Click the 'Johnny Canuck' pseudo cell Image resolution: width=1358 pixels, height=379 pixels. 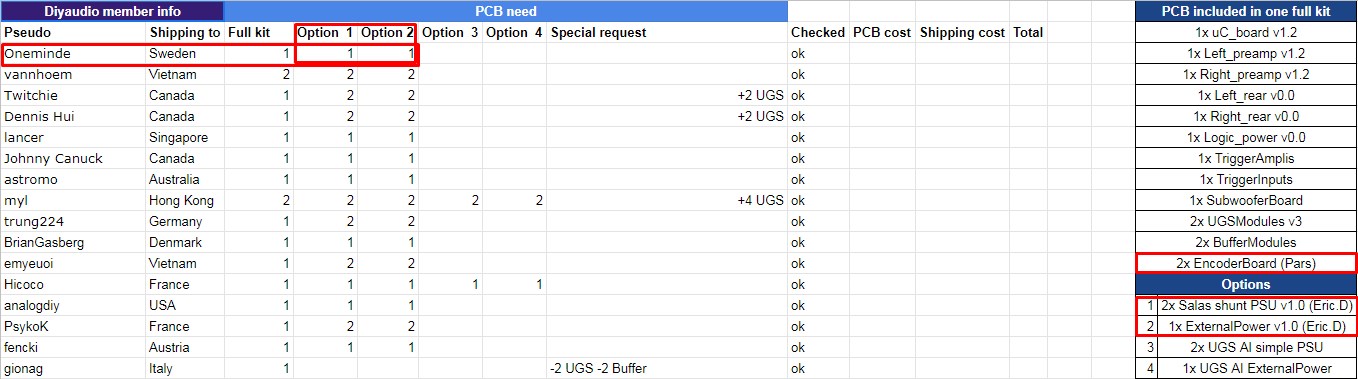tap(73, 158)
